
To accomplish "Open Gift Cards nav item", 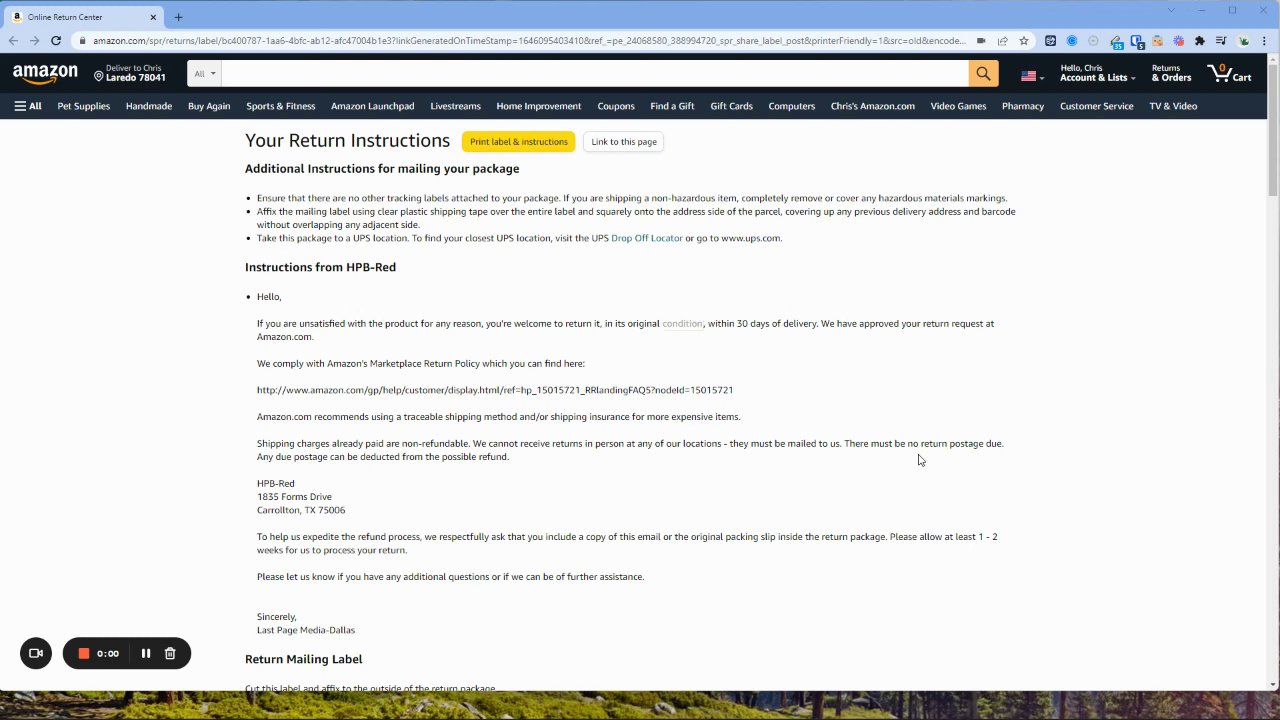I will point(732,106).
